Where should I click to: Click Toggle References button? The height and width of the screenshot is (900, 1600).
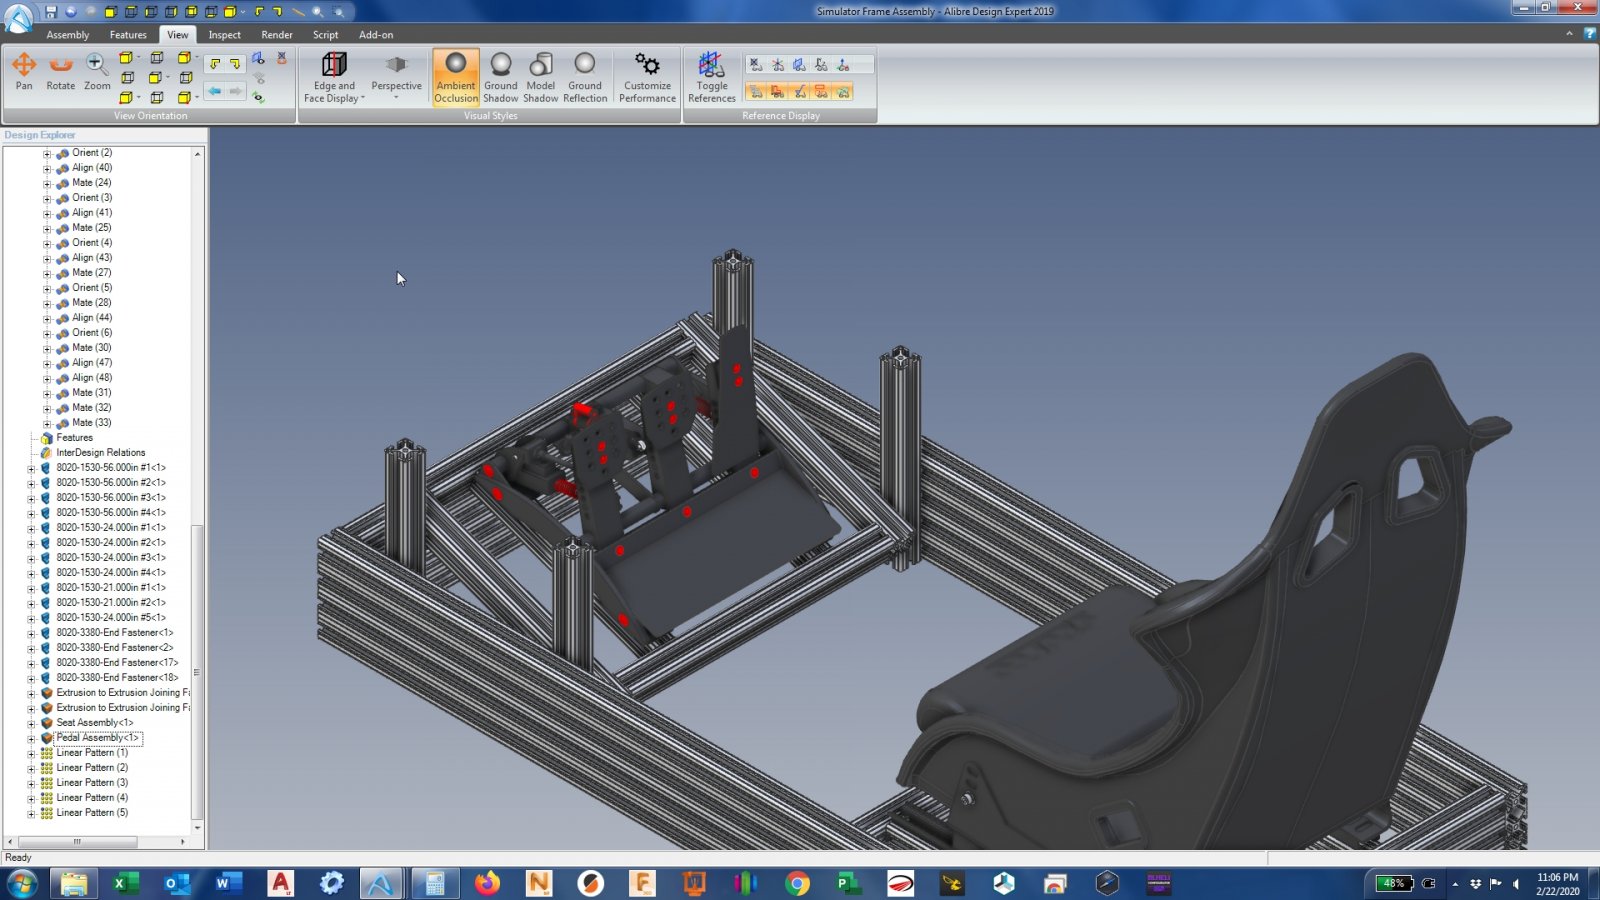[712, 77]
